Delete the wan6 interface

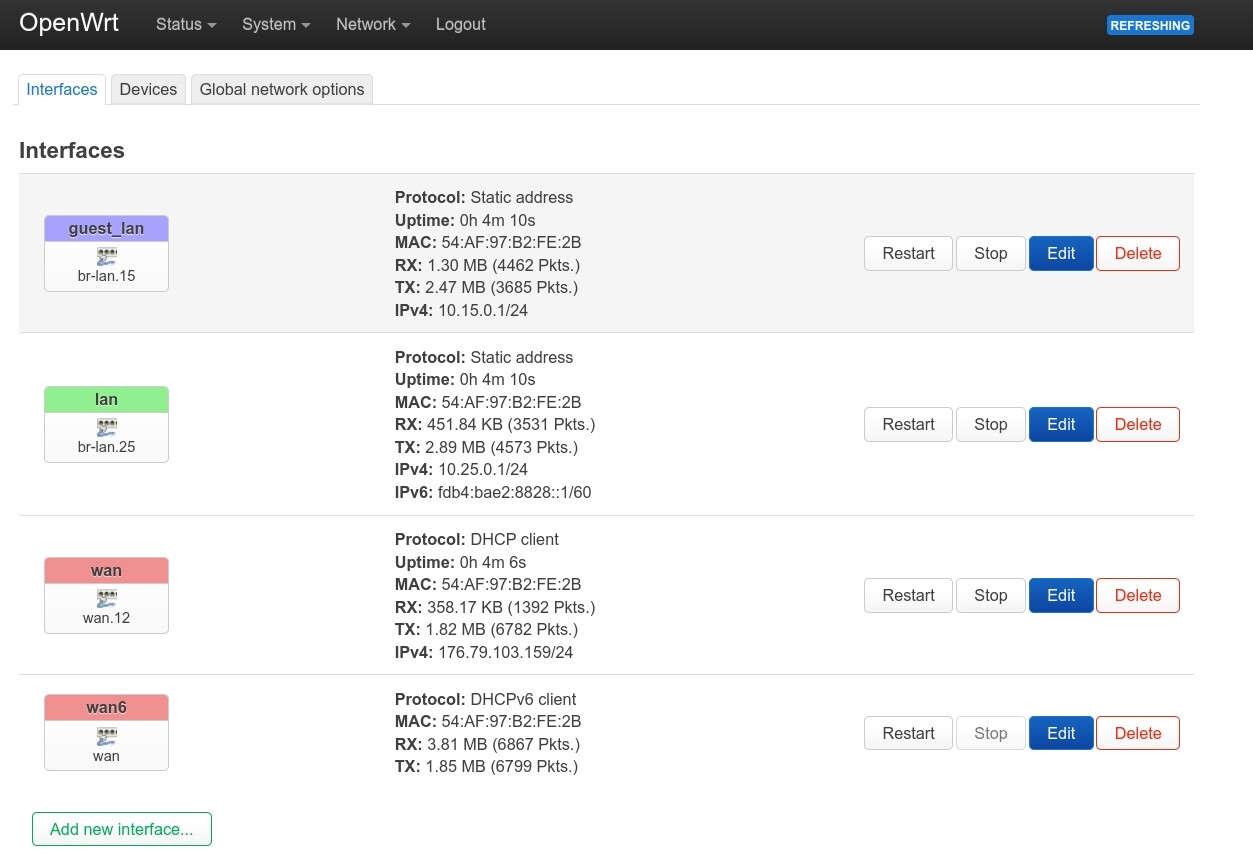1137,733
